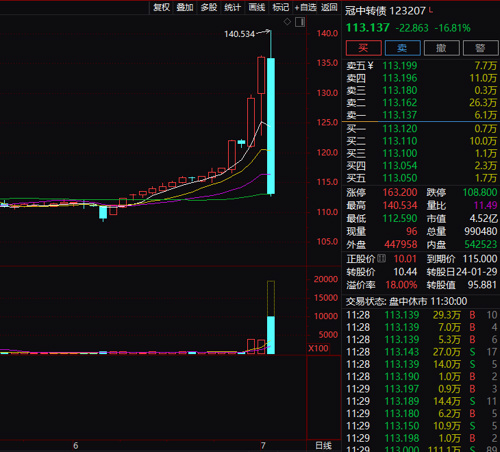500x452 pixels.
Task: Click the red 买 buy button
Action: [364, 48]
